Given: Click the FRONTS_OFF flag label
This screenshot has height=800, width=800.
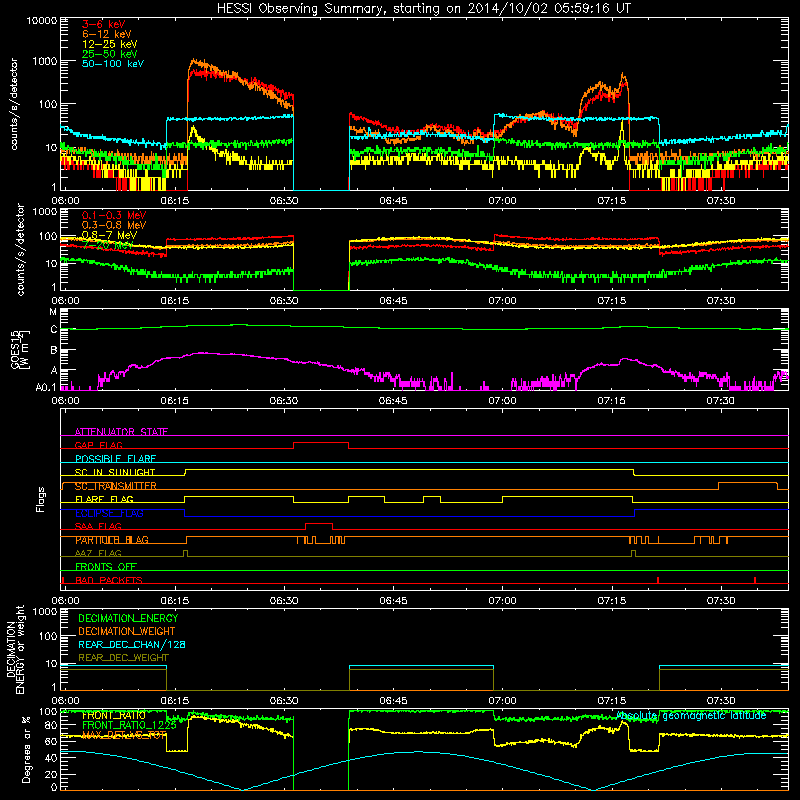Looking at the screenshot, I should (106, 566).
